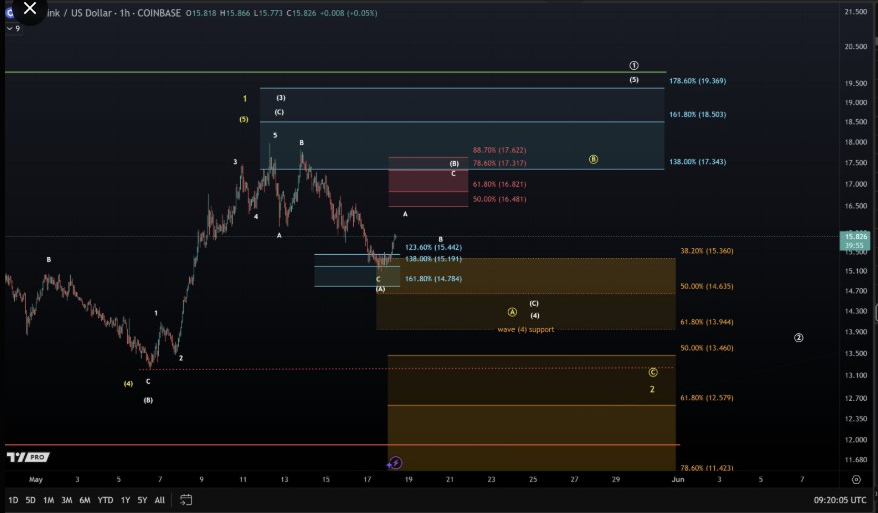Select the 50.00% (13.460) level label
Image resolution: width=878 pixels, height=513 pixels.
(x=707, y=348)
